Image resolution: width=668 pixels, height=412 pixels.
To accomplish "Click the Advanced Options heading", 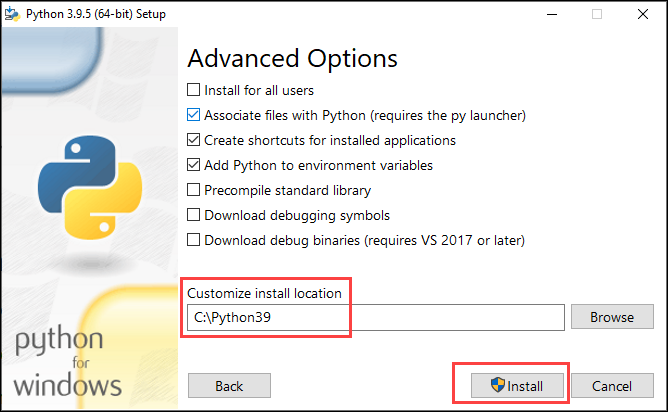I will 293,58.
